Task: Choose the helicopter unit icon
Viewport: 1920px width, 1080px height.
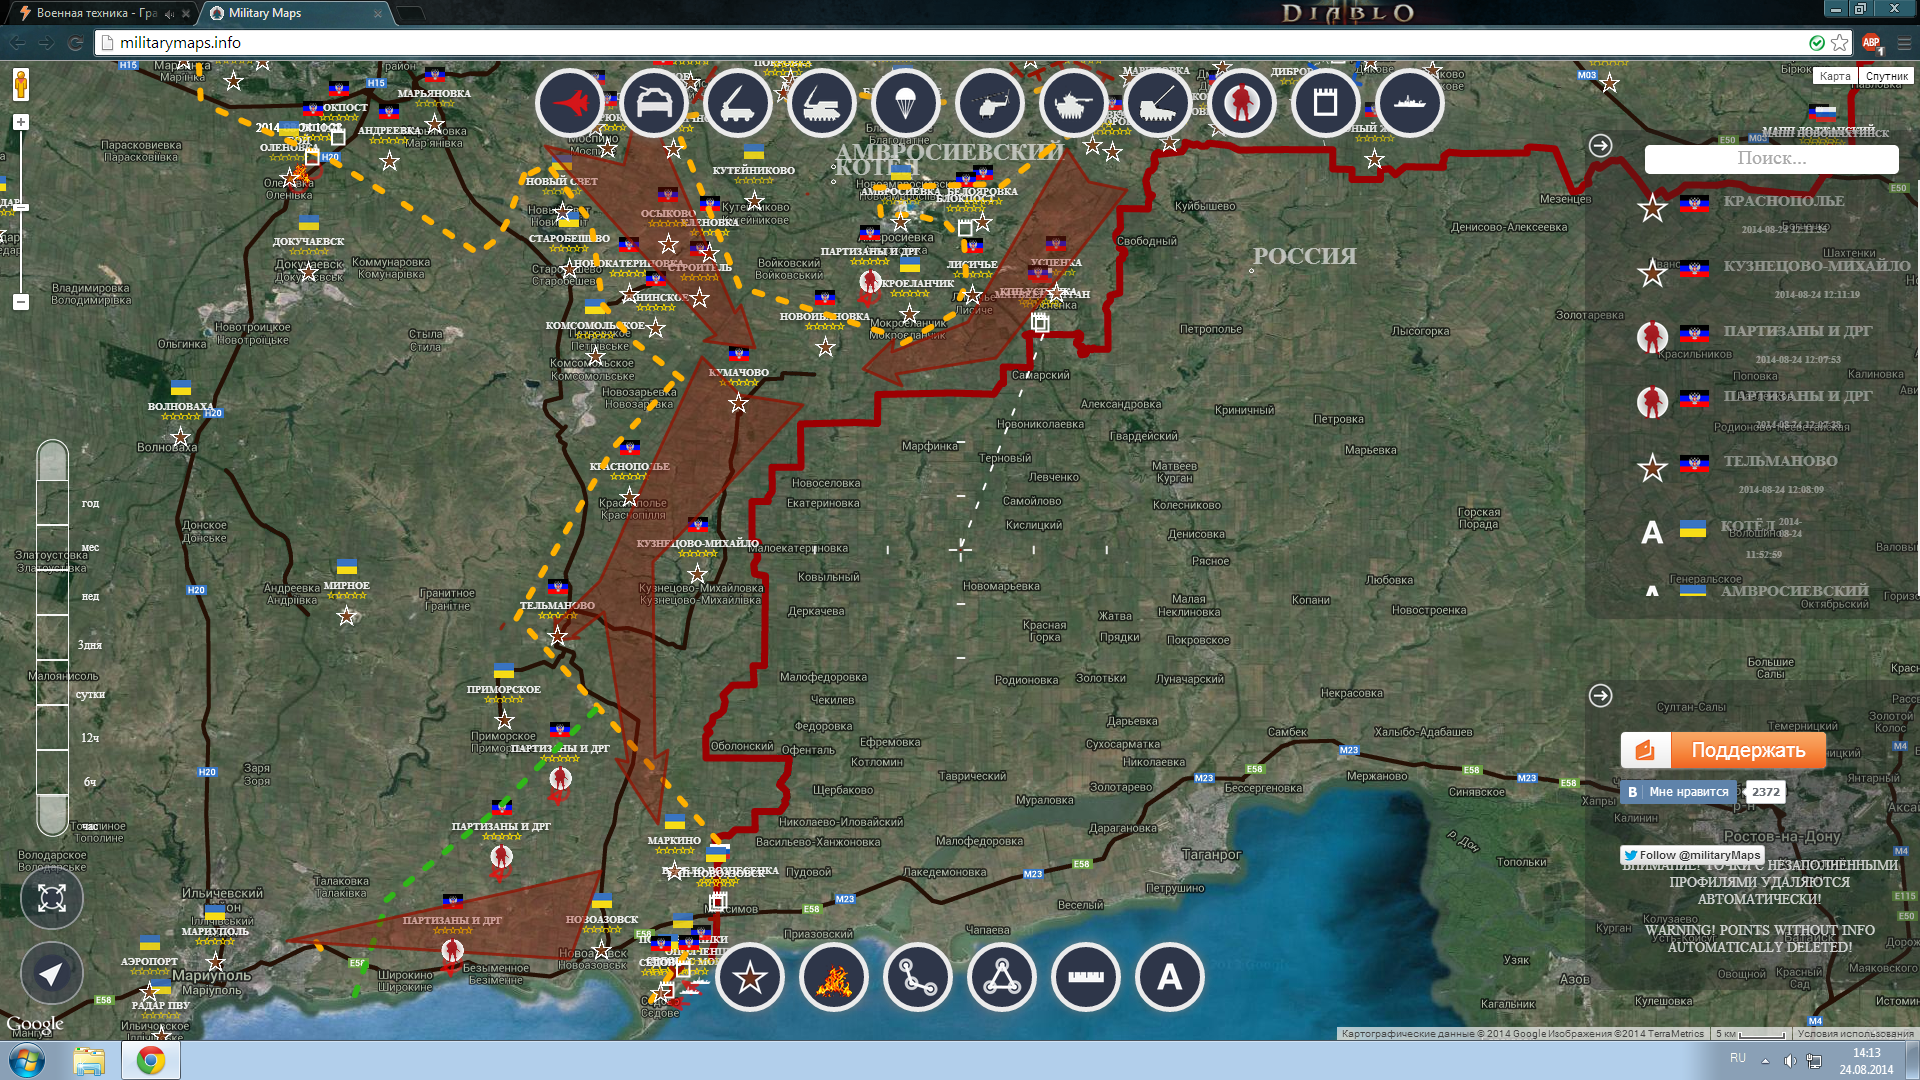Action: pos(989,103)
